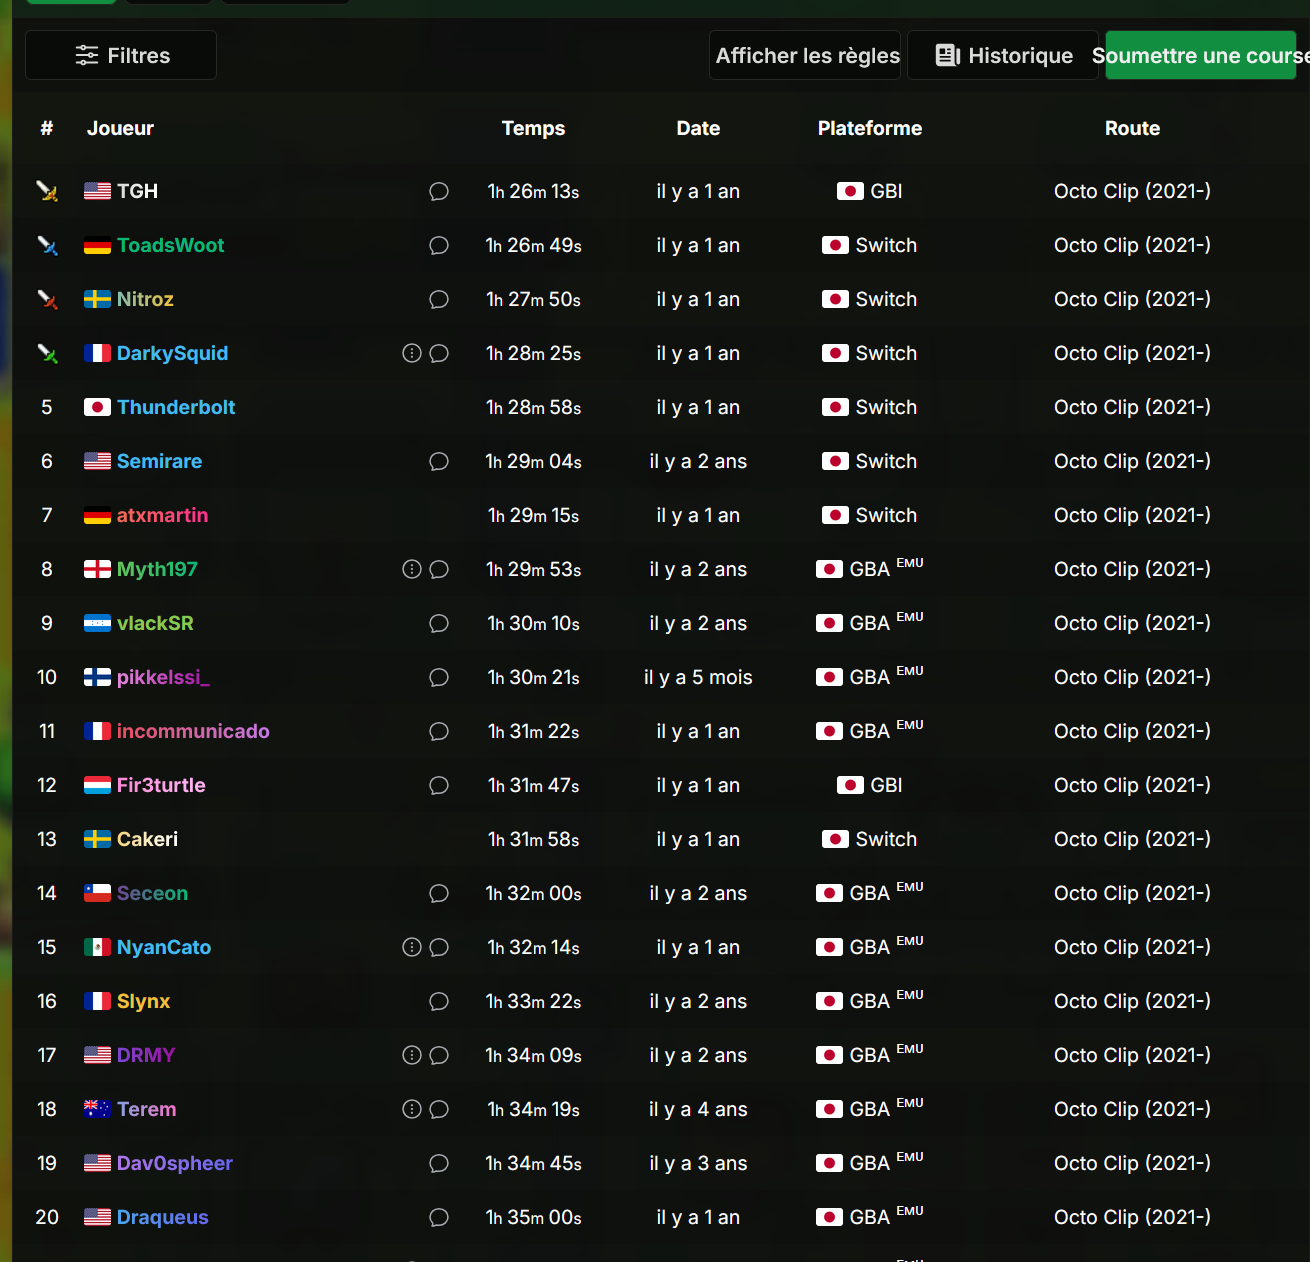This screenshot has height=1262, width=1310.
Task: Open incommunicado's player profile
Action: click(x=193, y=731)
